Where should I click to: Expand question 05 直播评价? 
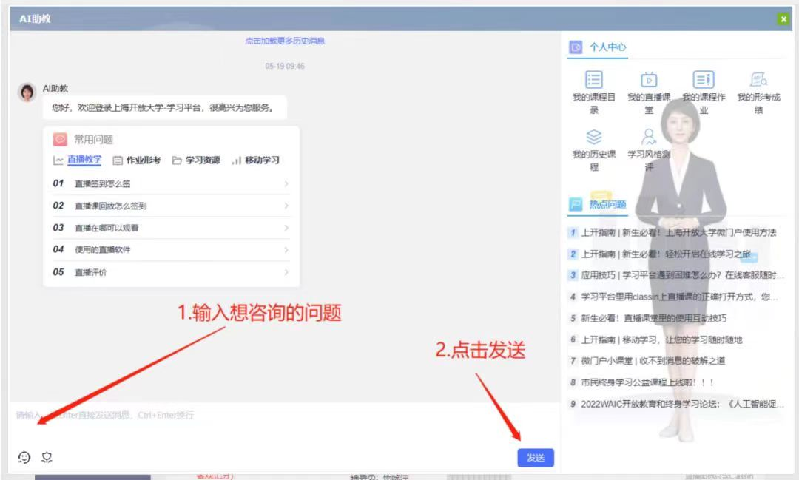tap(286, 272)
